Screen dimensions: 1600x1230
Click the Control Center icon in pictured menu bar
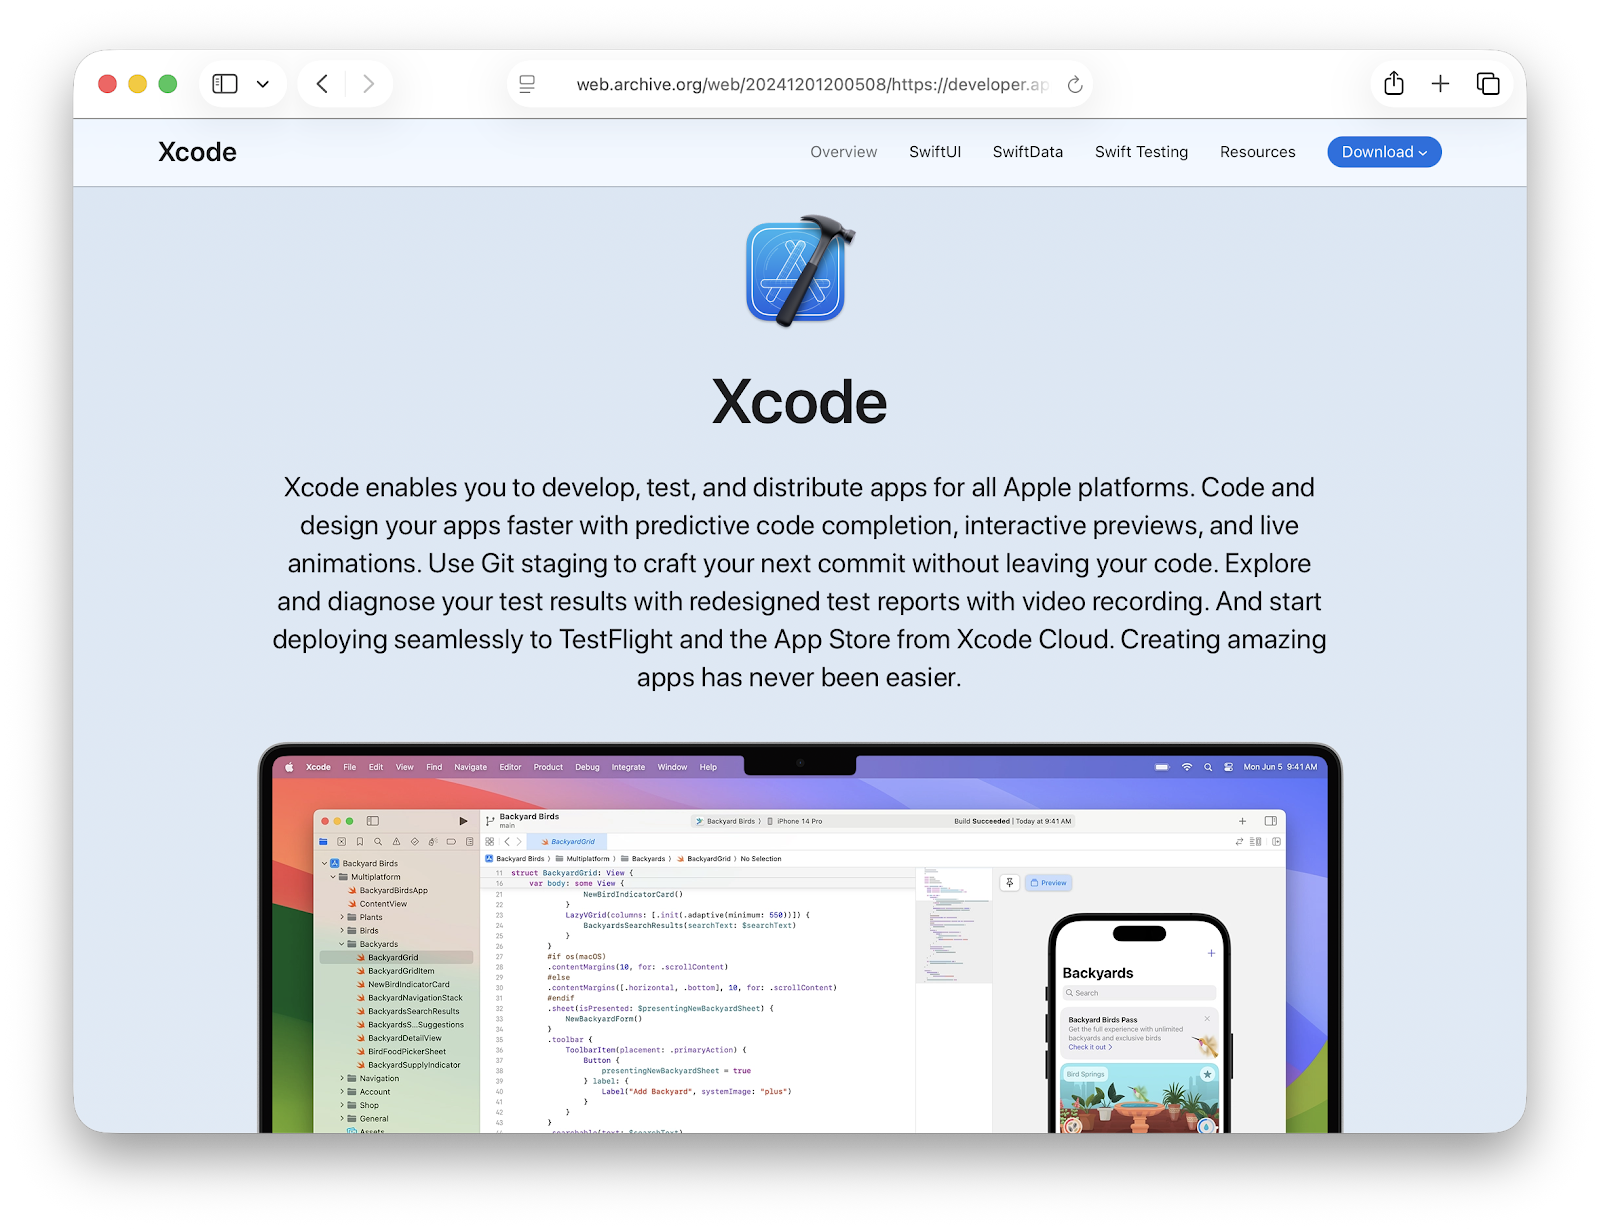click(1228, 767)
